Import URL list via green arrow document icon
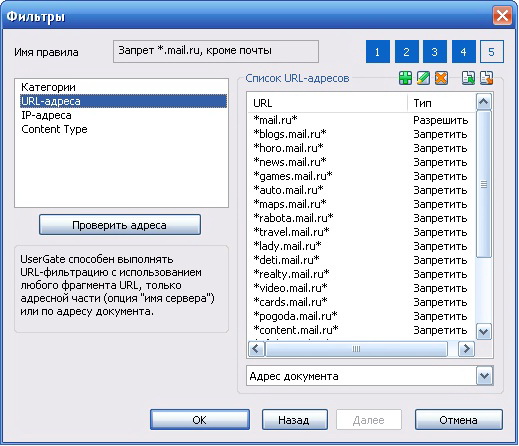This screenshot has height=446, width=519. pos(468,78)
